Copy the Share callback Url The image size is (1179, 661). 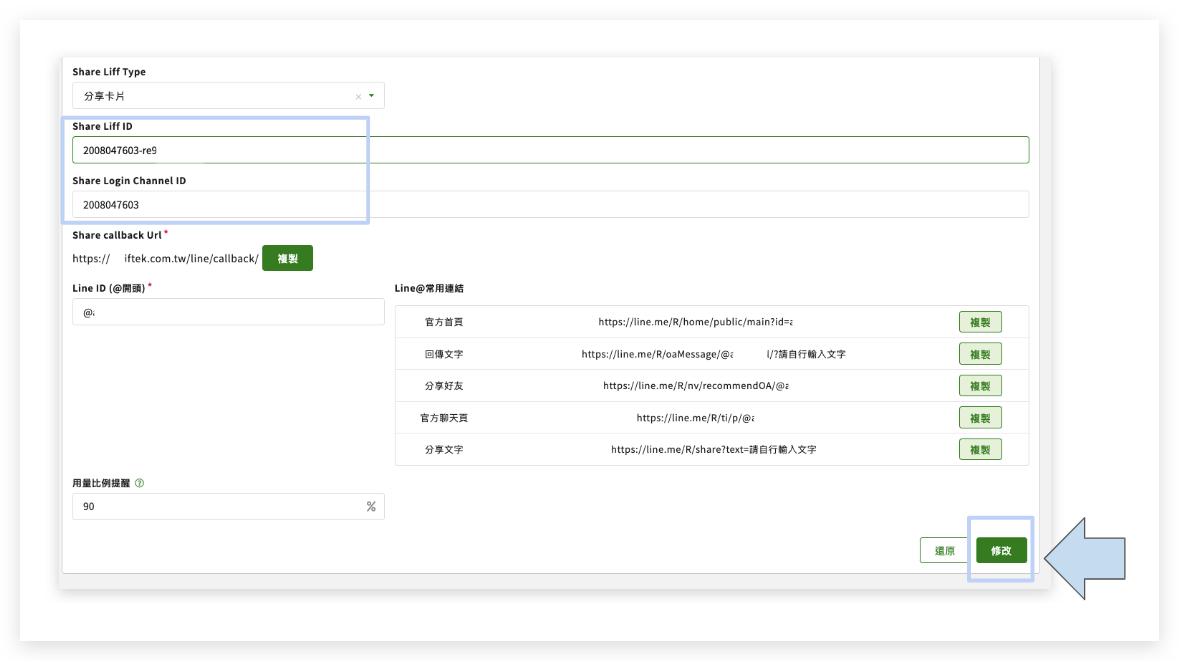coord(287,258)
